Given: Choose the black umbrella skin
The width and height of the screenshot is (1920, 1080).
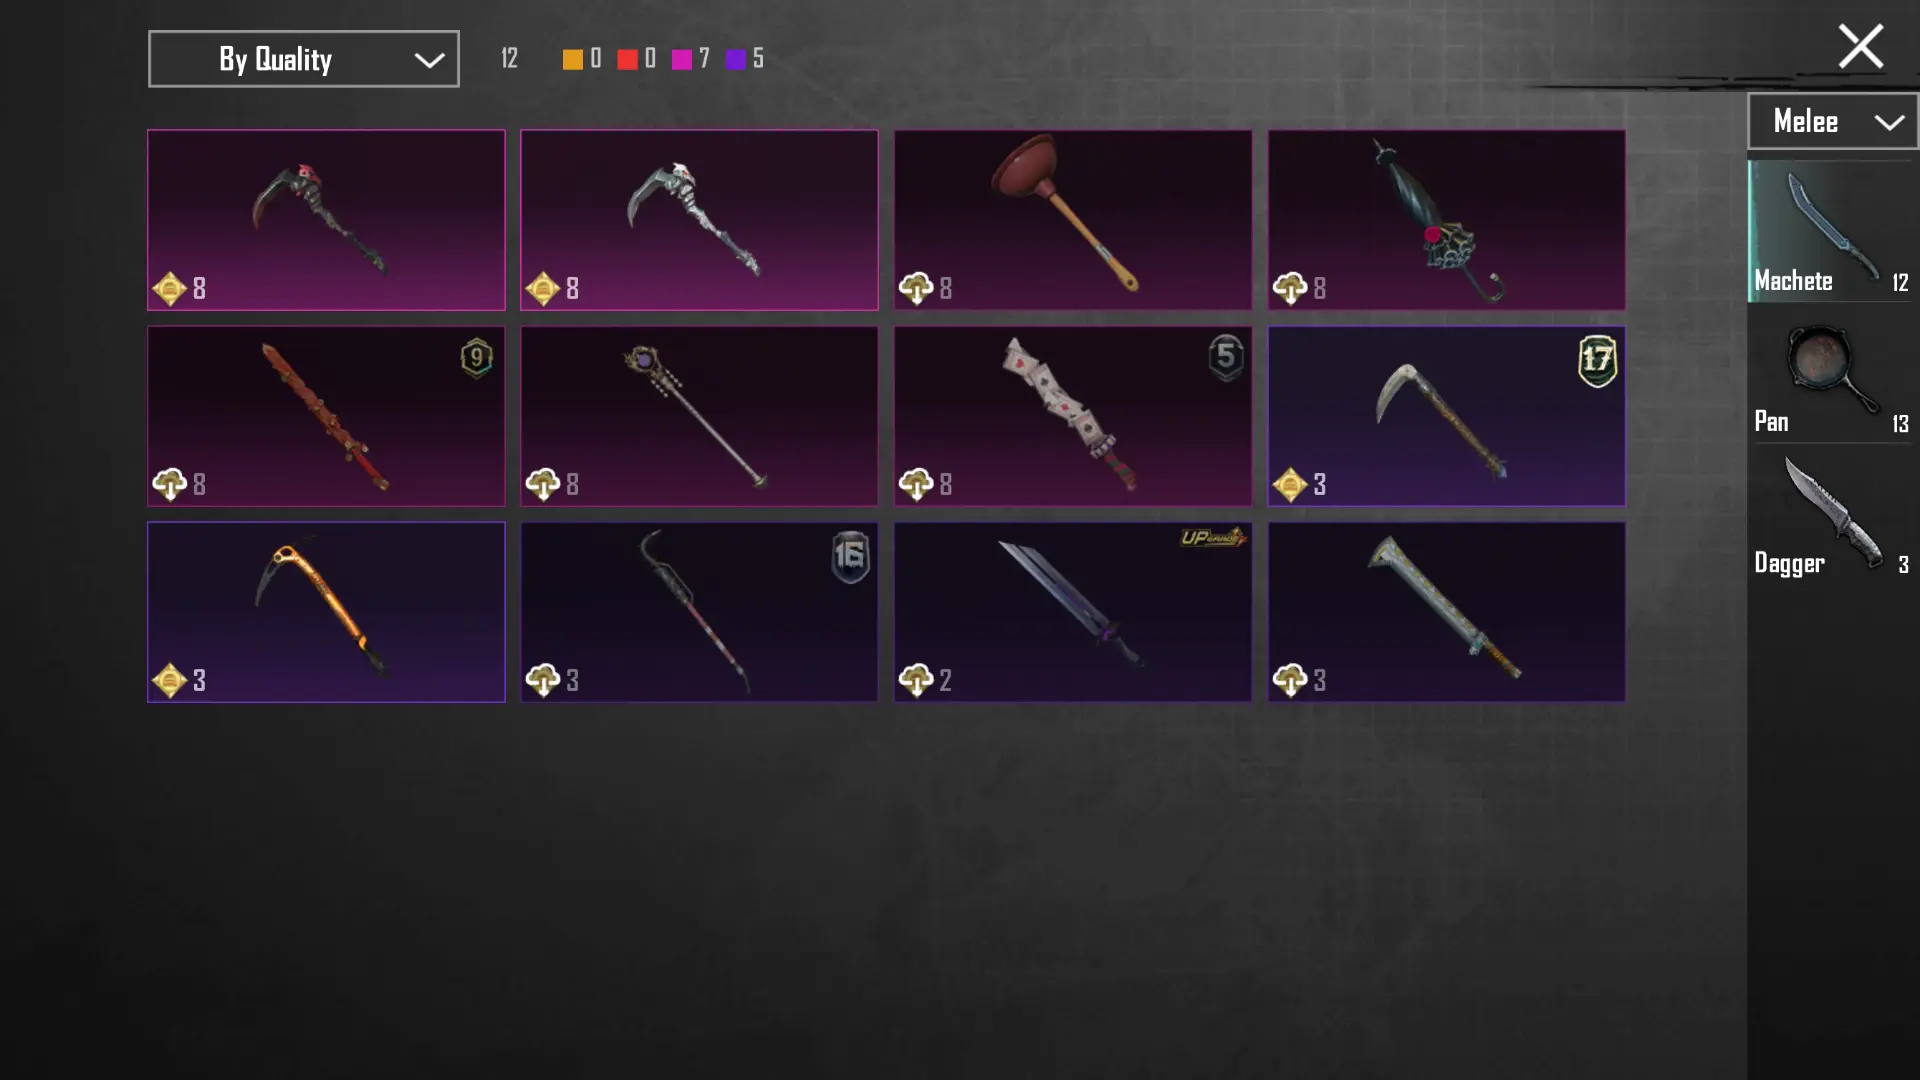Looking at the screenshot, I should [1446, 220].
